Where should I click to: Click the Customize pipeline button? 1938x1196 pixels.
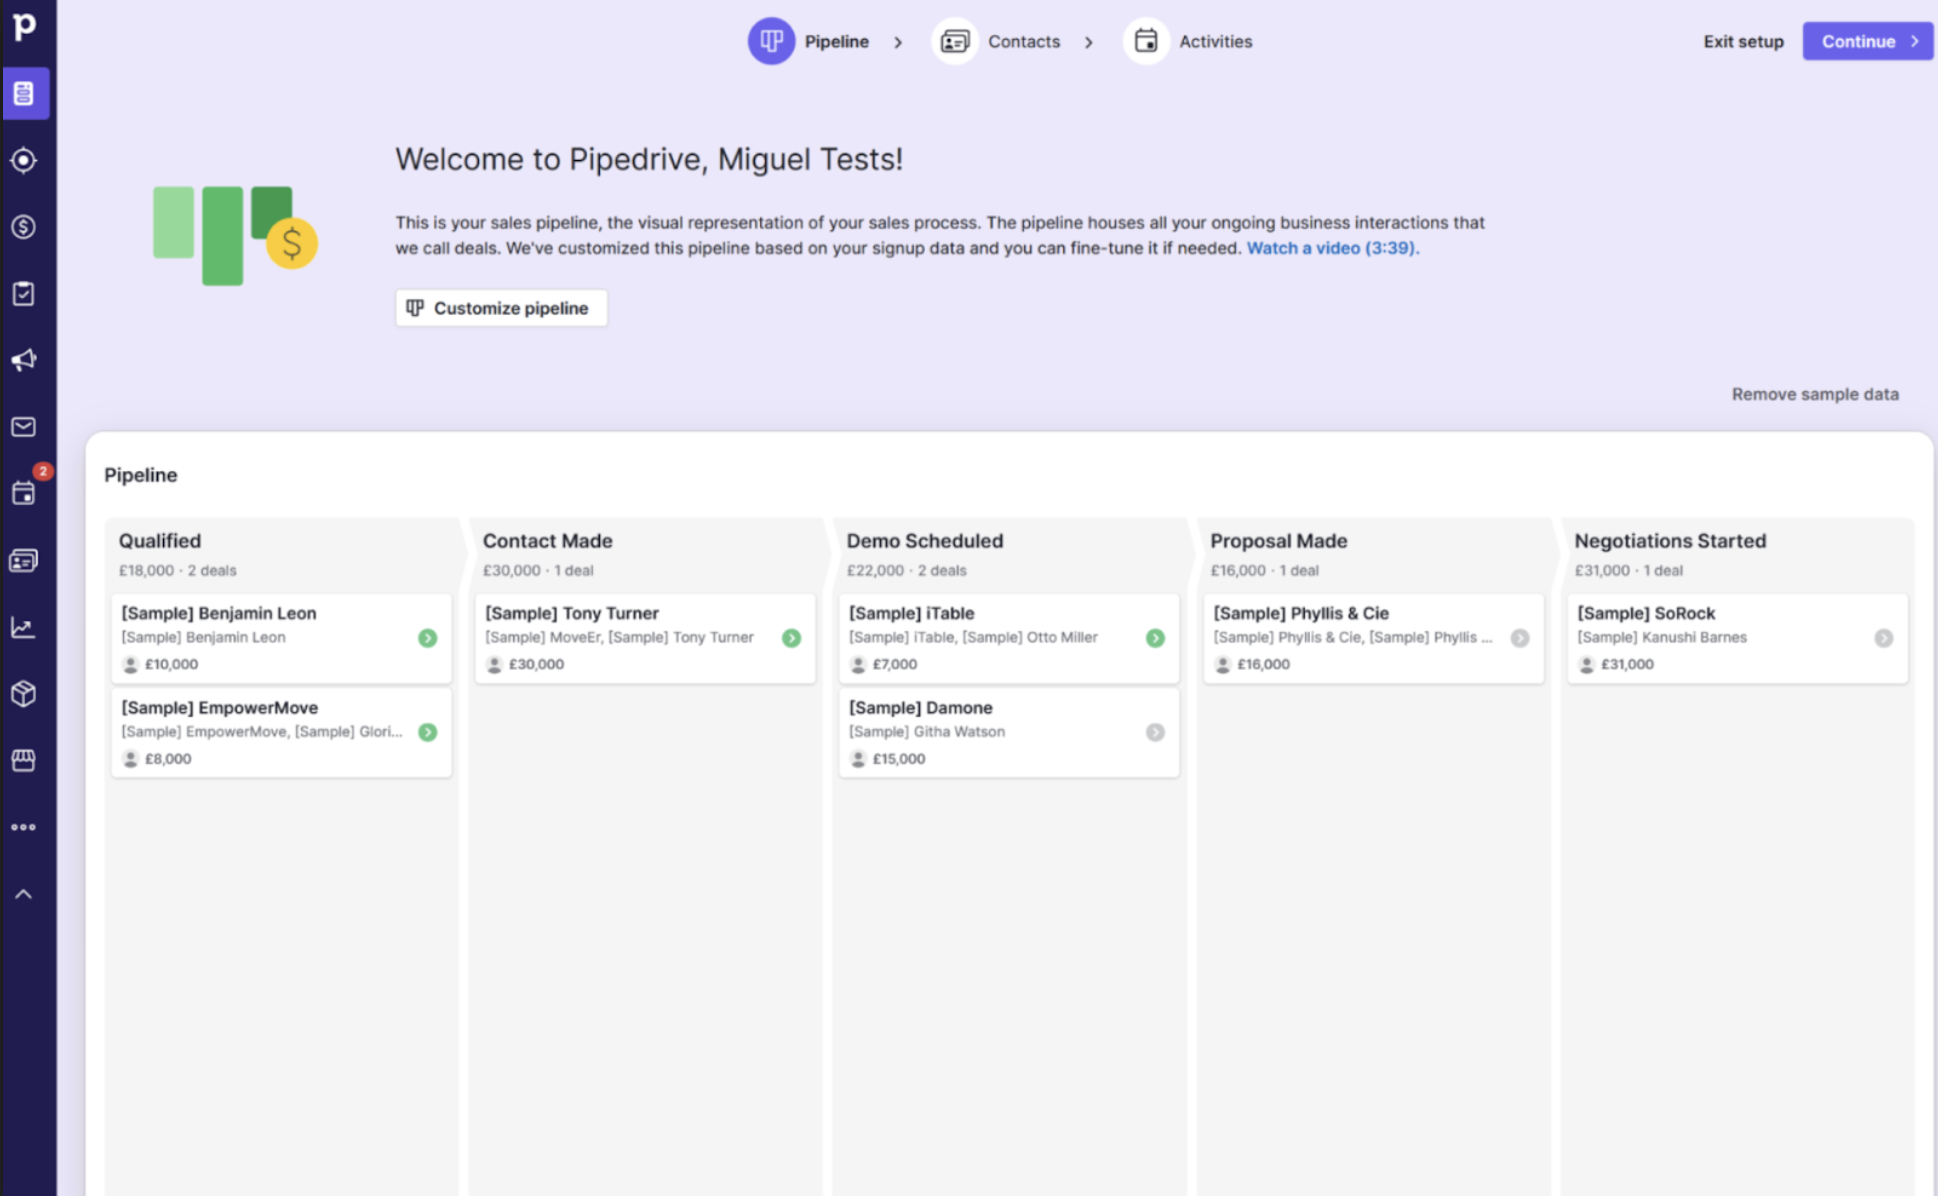pyautogui.click(x=501, y=307)
